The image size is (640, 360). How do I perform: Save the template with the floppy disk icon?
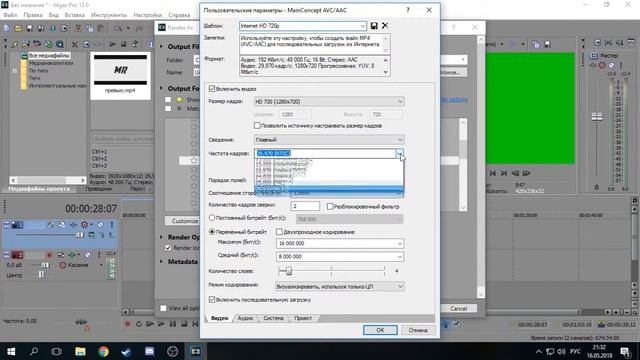click(374, 26)
